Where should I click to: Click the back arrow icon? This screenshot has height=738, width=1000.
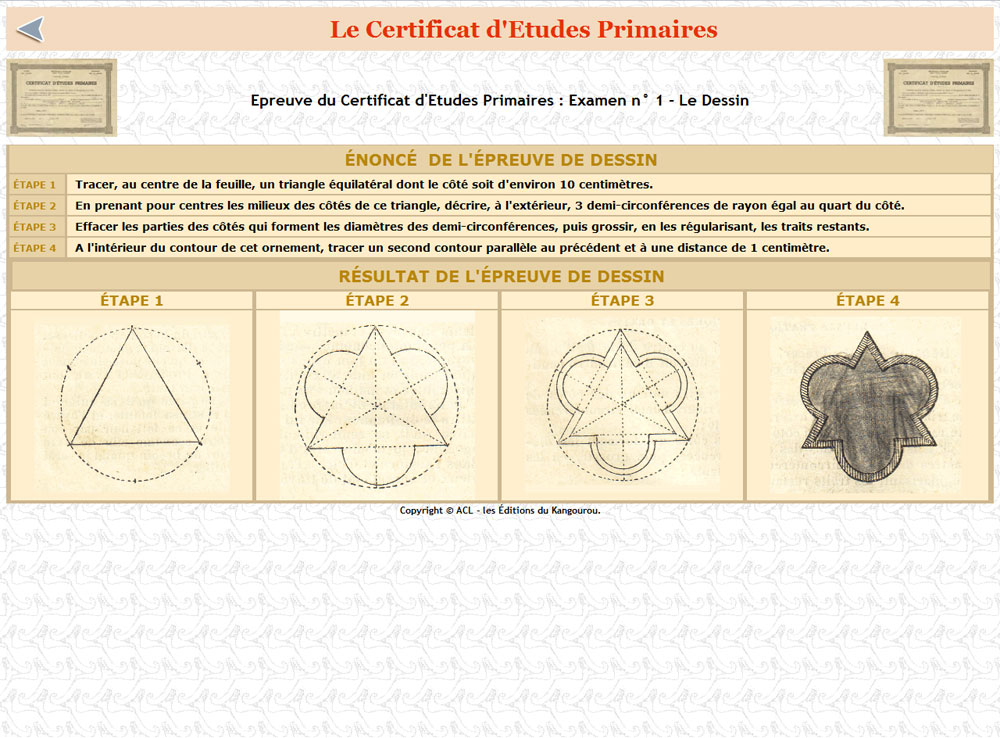(x=31, y=30)
